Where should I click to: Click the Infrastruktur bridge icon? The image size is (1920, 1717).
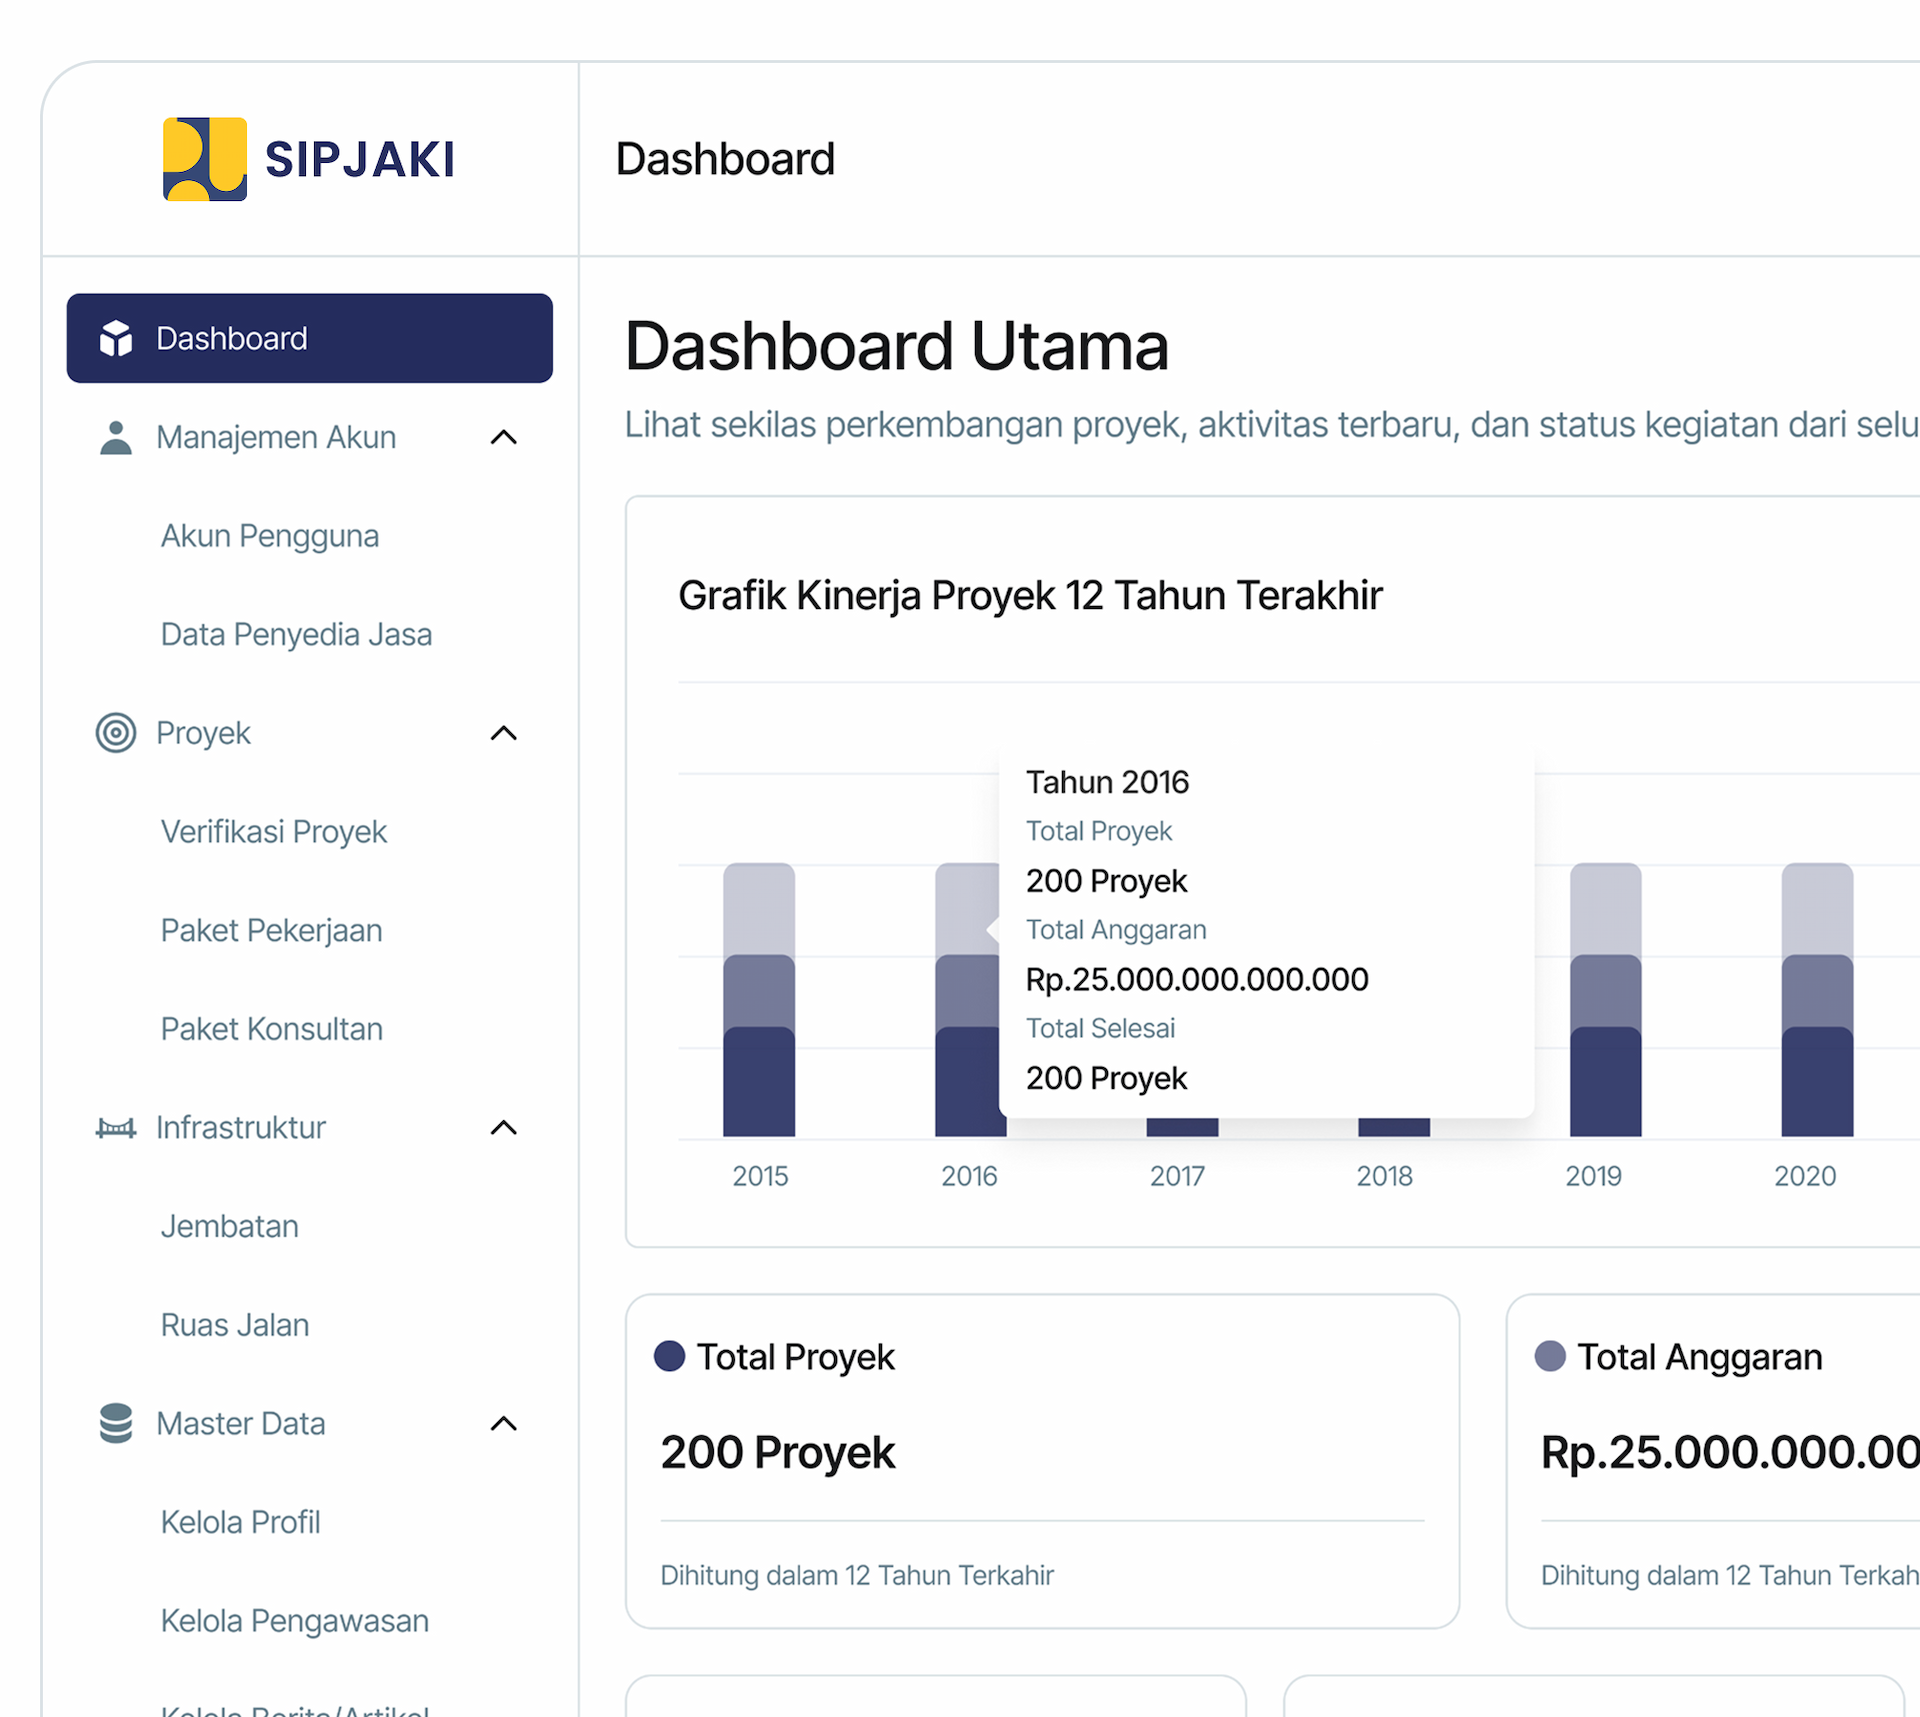pyautogui.click(x=116, y=1128)
